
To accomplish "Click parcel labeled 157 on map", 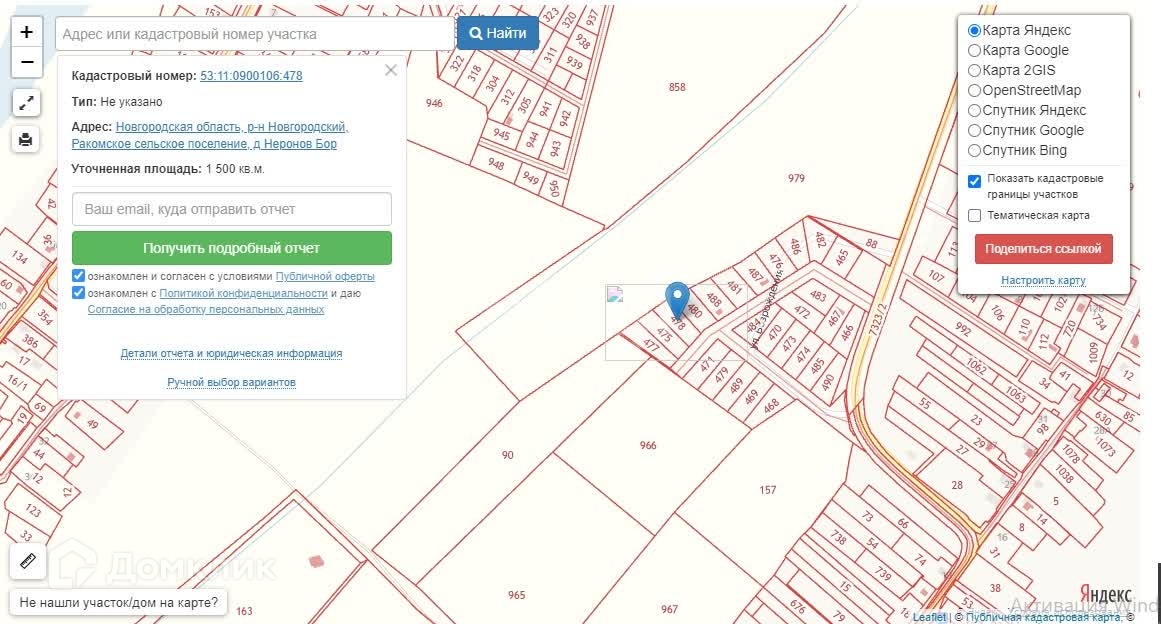I will 768,490.
